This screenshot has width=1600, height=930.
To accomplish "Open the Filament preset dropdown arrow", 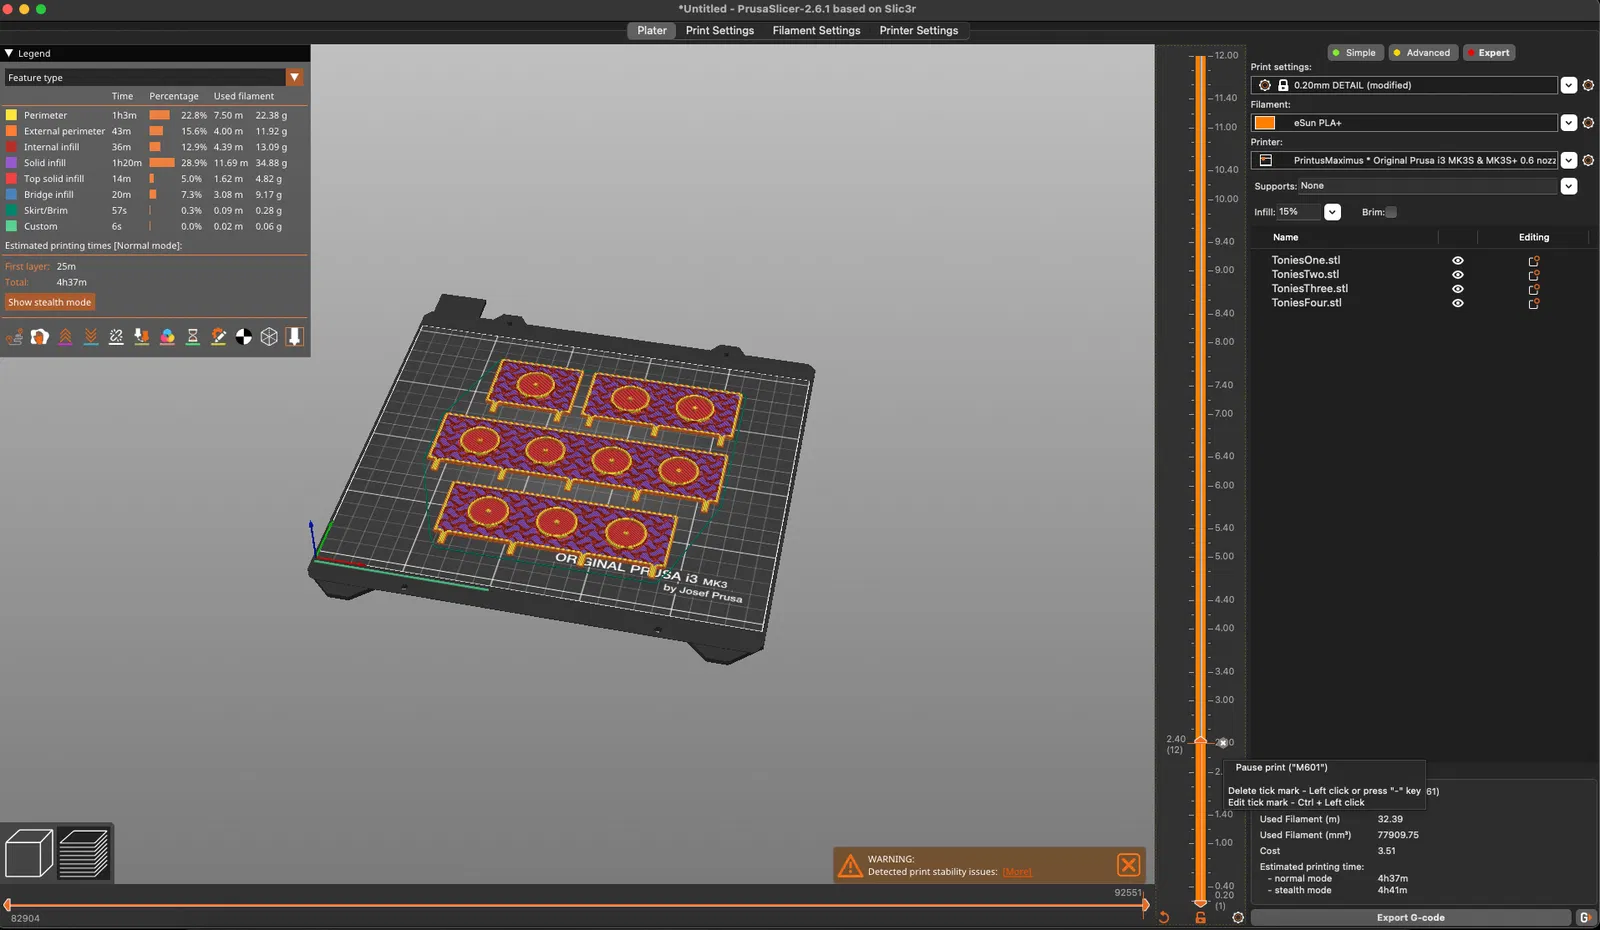I will [x=1569, y=123].
